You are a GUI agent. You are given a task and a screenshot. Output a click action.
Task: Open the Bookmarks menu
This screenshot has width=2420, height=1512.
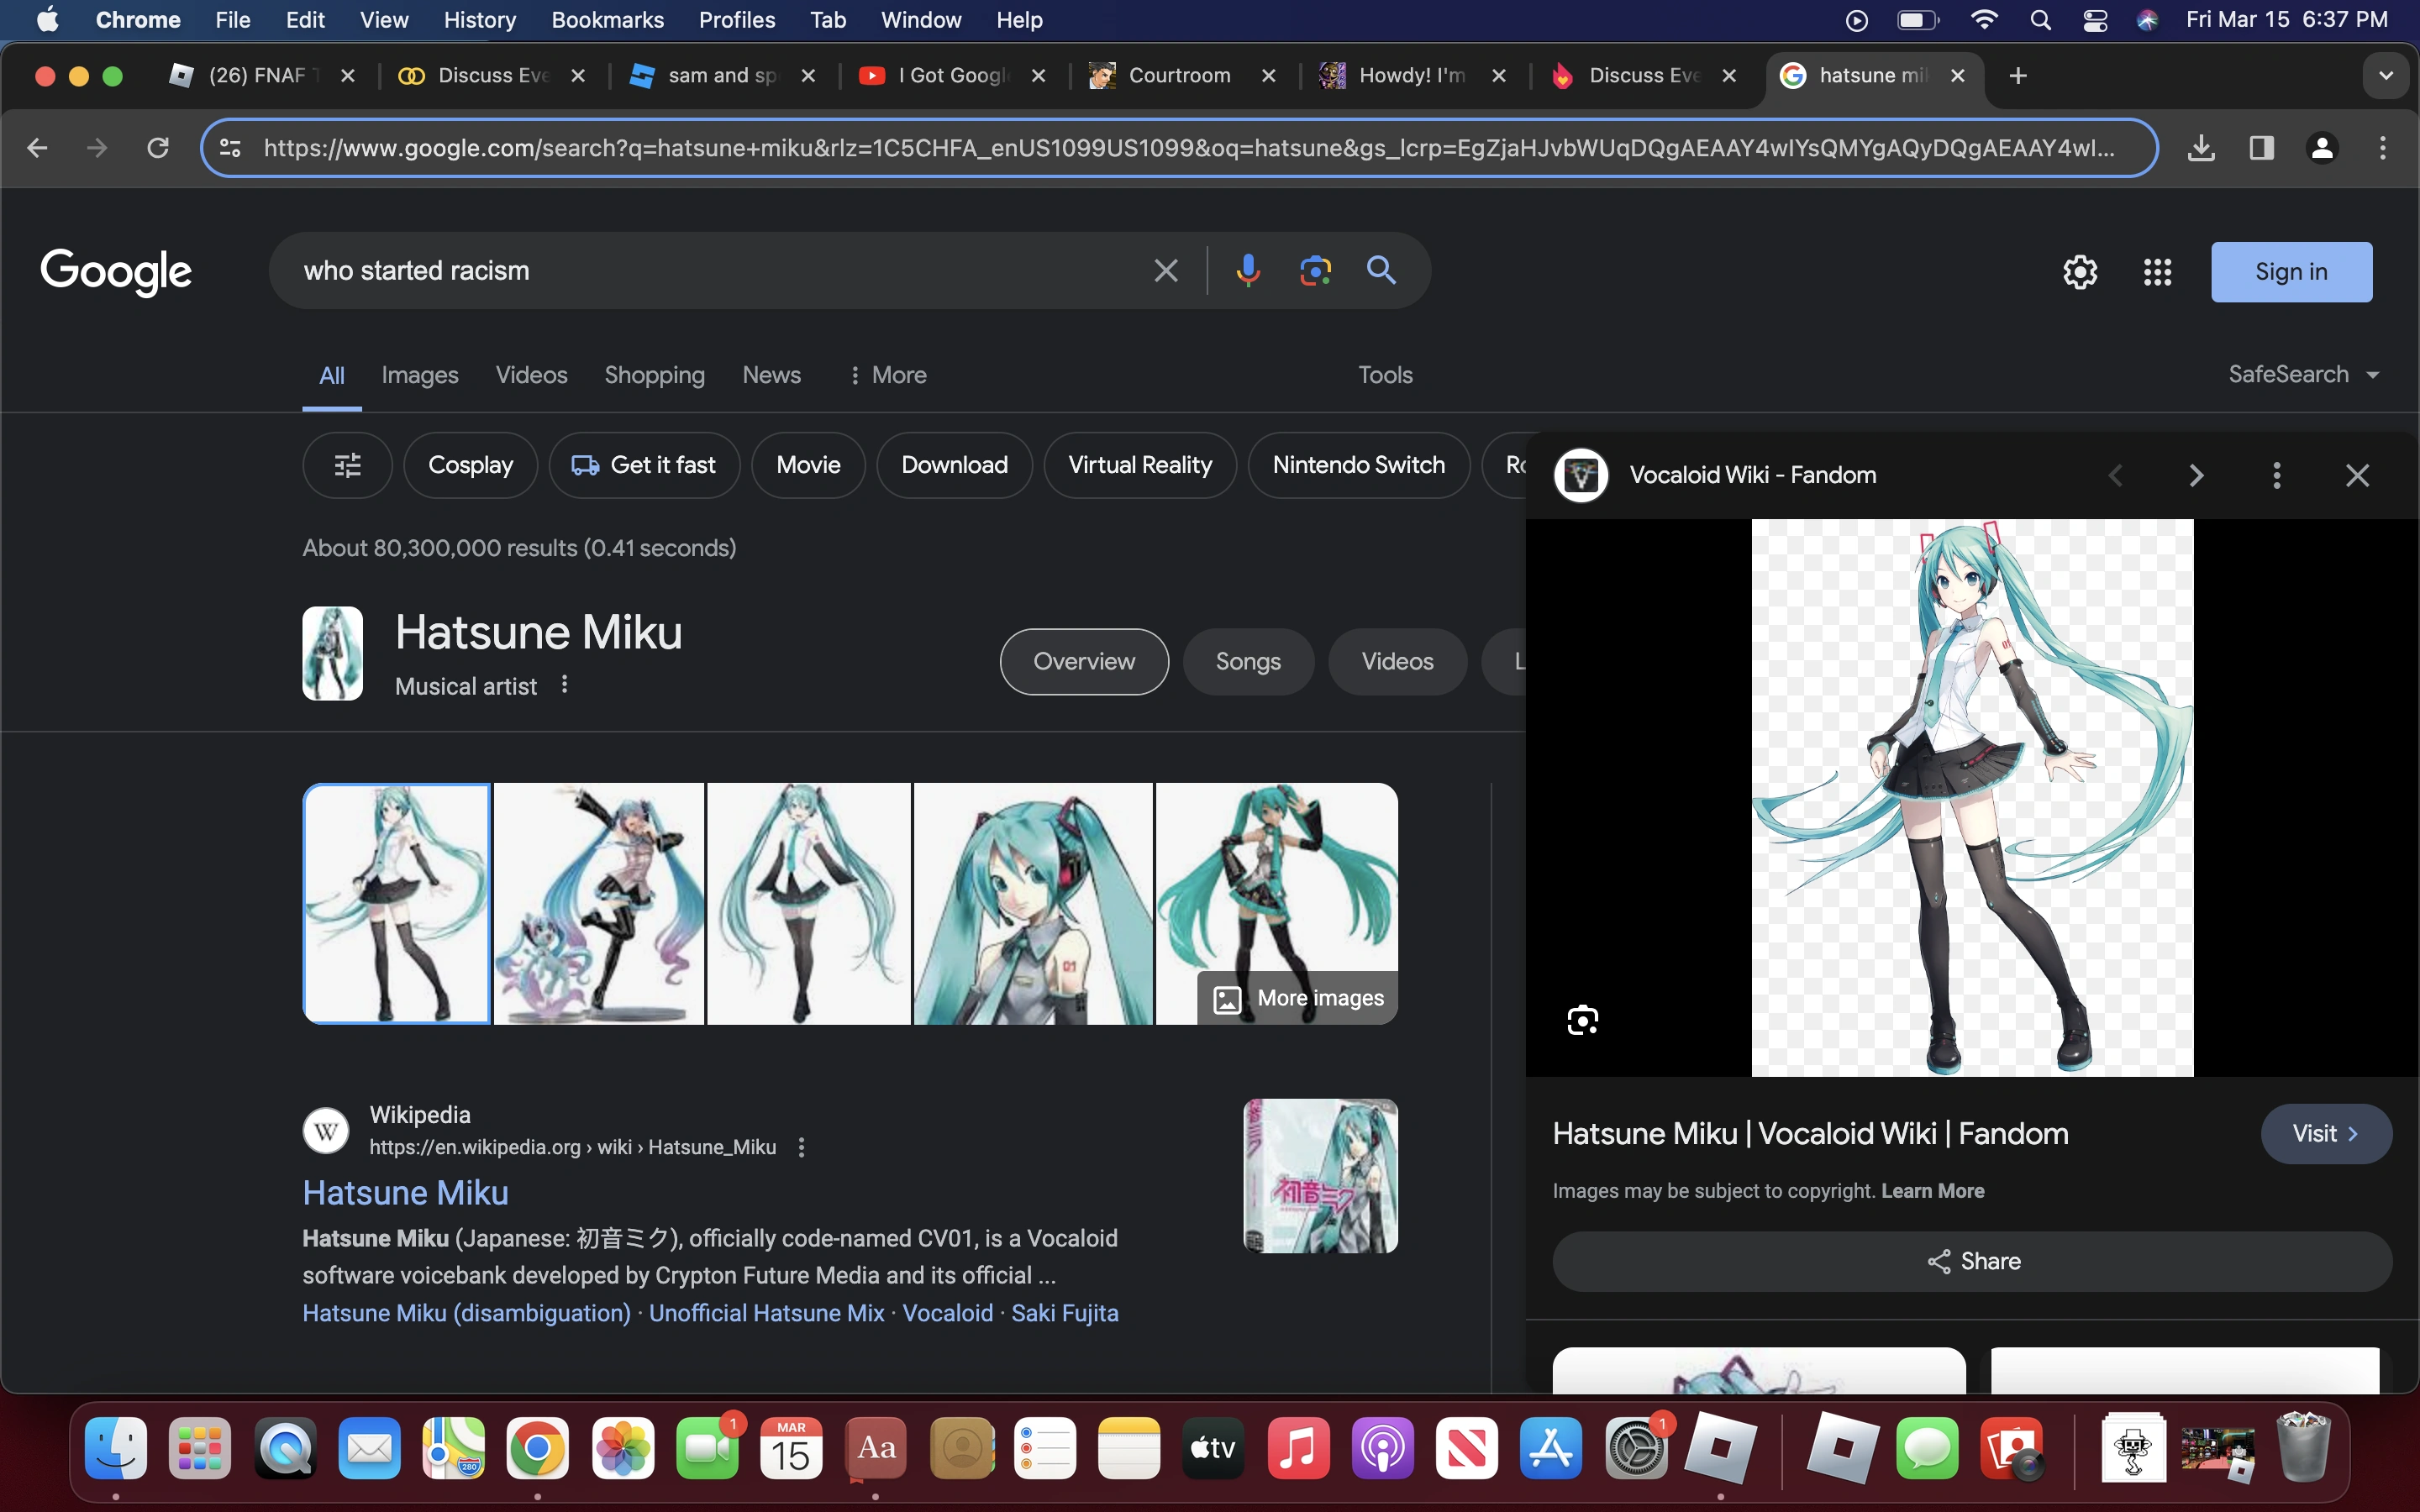coord(607,19)
